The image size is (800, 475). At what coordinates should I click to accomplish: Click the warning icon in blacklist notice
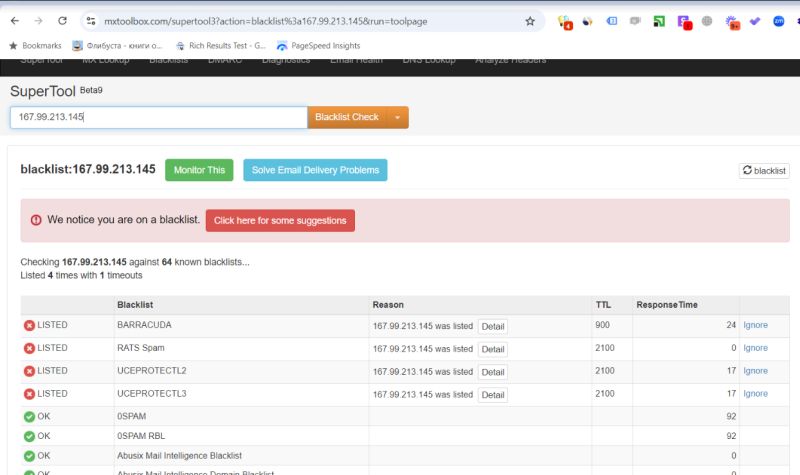(36, 220)
